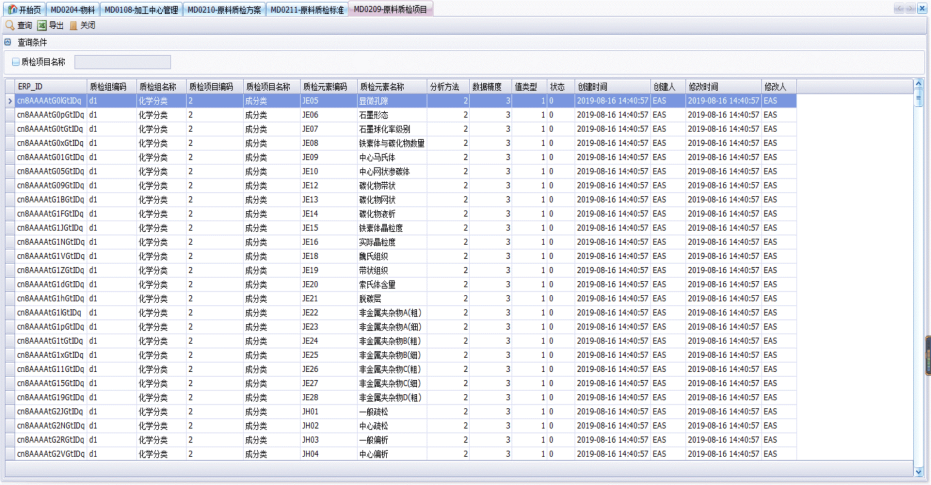This screenshot has width=931, height=485.
Task: Click the 状态 column header
Action: 561,87
